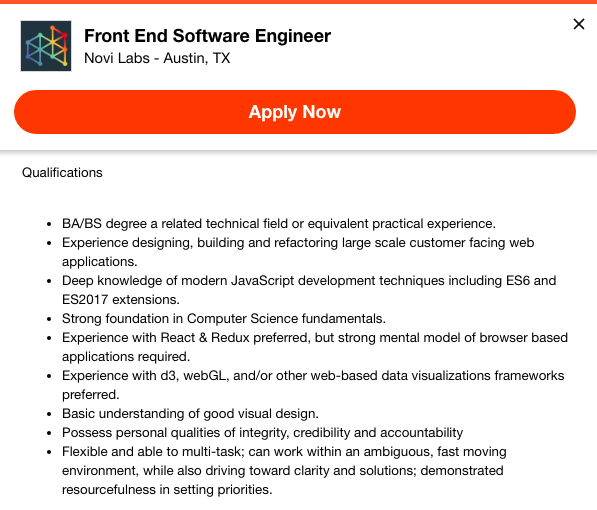Click the Novi Labs - Austin, TX text
The width and height of the screenshot is (597, 510).
(x=157, y=58)
